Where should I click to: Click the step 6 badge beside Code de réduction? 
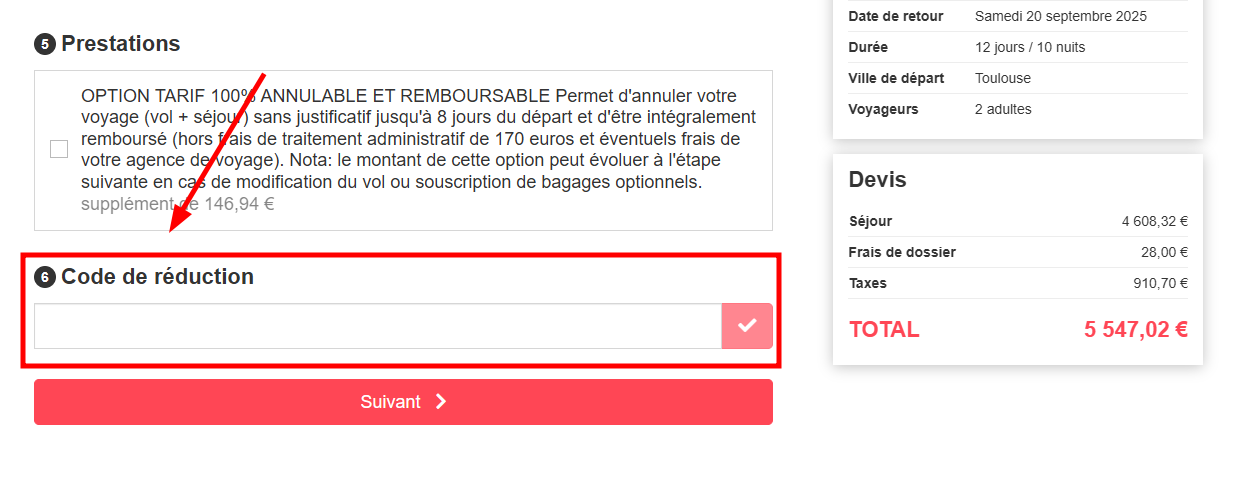(x=44, y=277)
